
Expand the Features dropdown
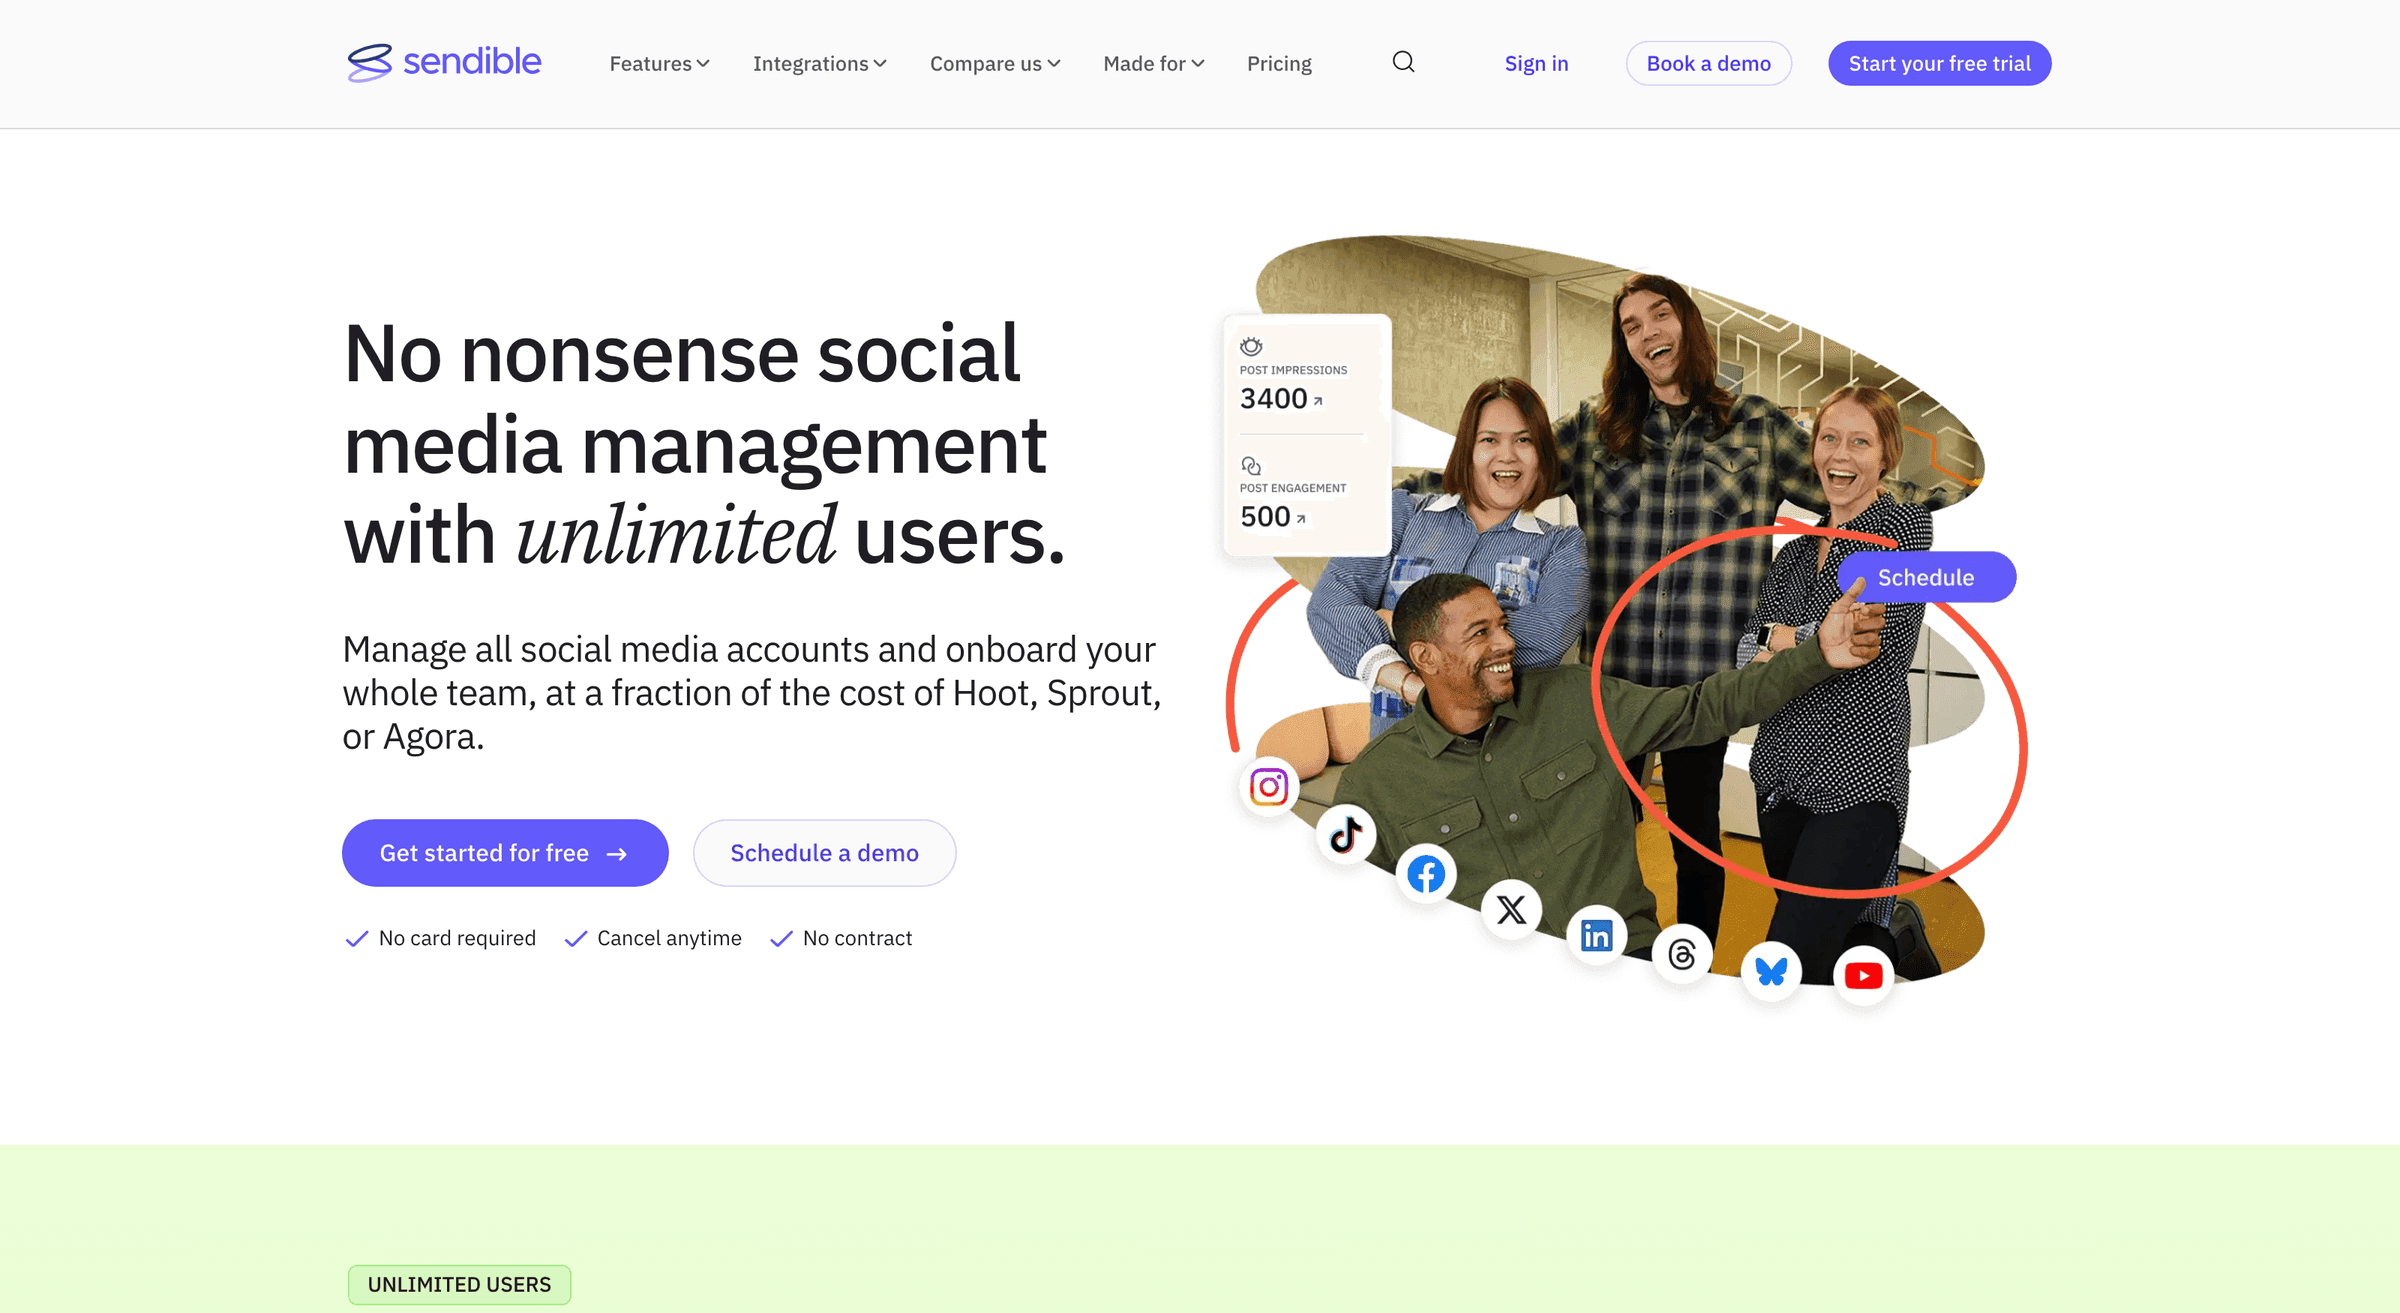tap(660, 63)
